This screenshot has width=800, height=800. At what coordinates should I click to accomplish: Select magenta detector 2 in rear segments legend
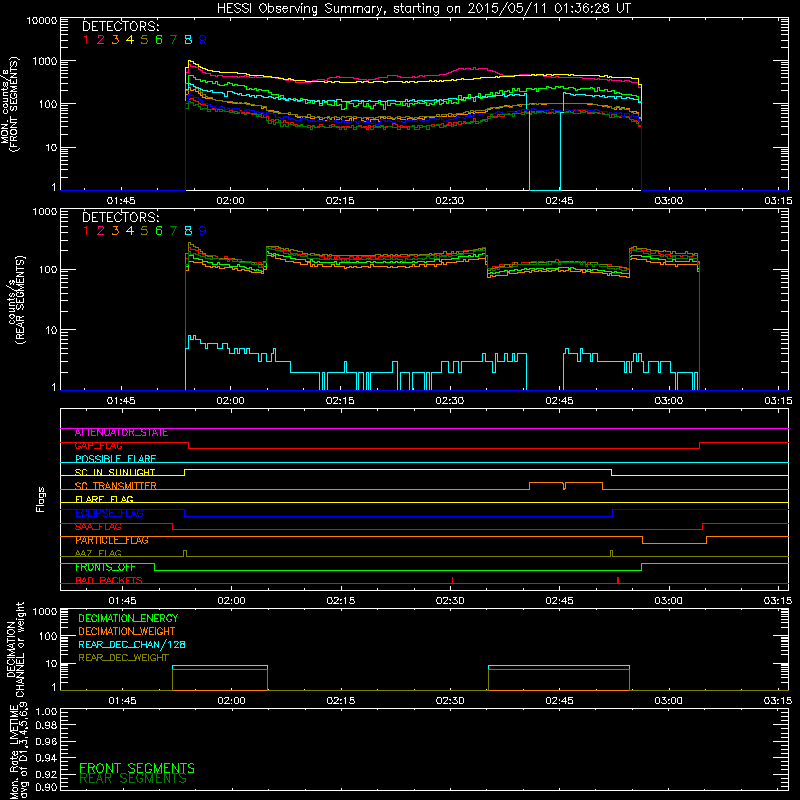(x=101, y=231)
